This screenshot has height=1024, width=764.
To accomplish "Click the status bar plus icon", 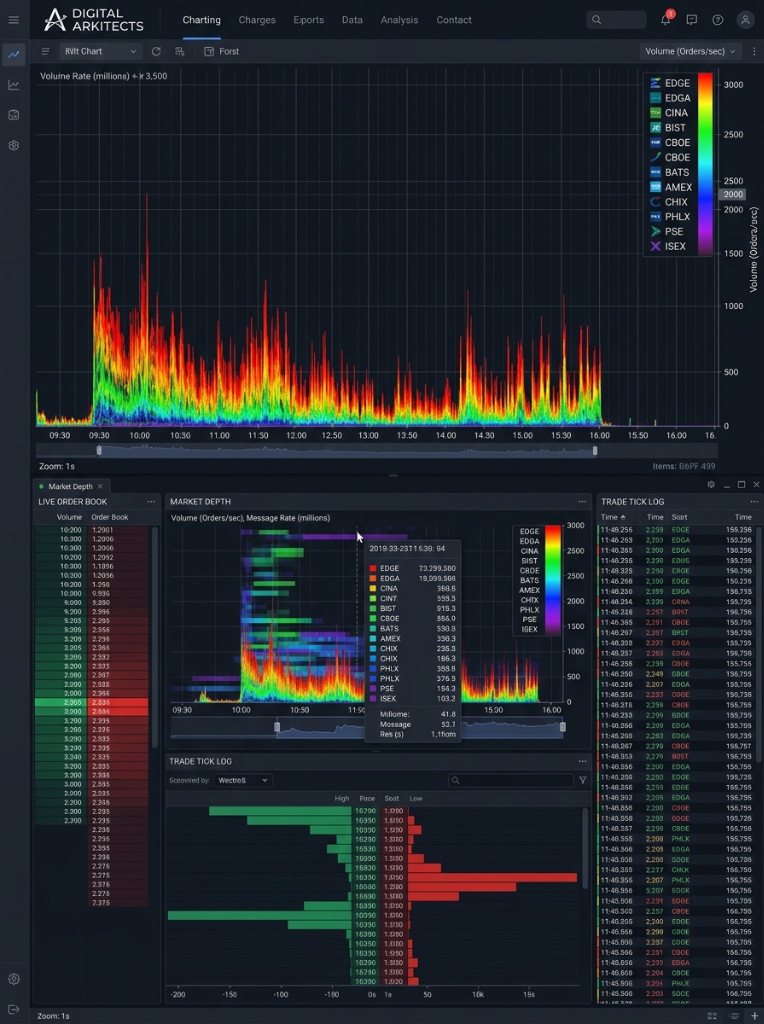I will click(755, 1016).
